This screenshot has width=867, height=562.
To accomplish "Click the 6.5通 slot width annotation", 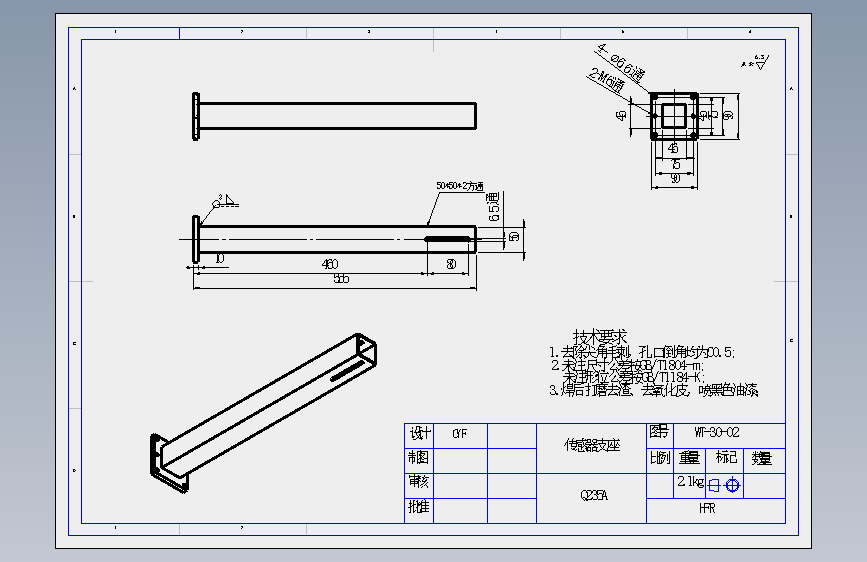I will 493,206.
